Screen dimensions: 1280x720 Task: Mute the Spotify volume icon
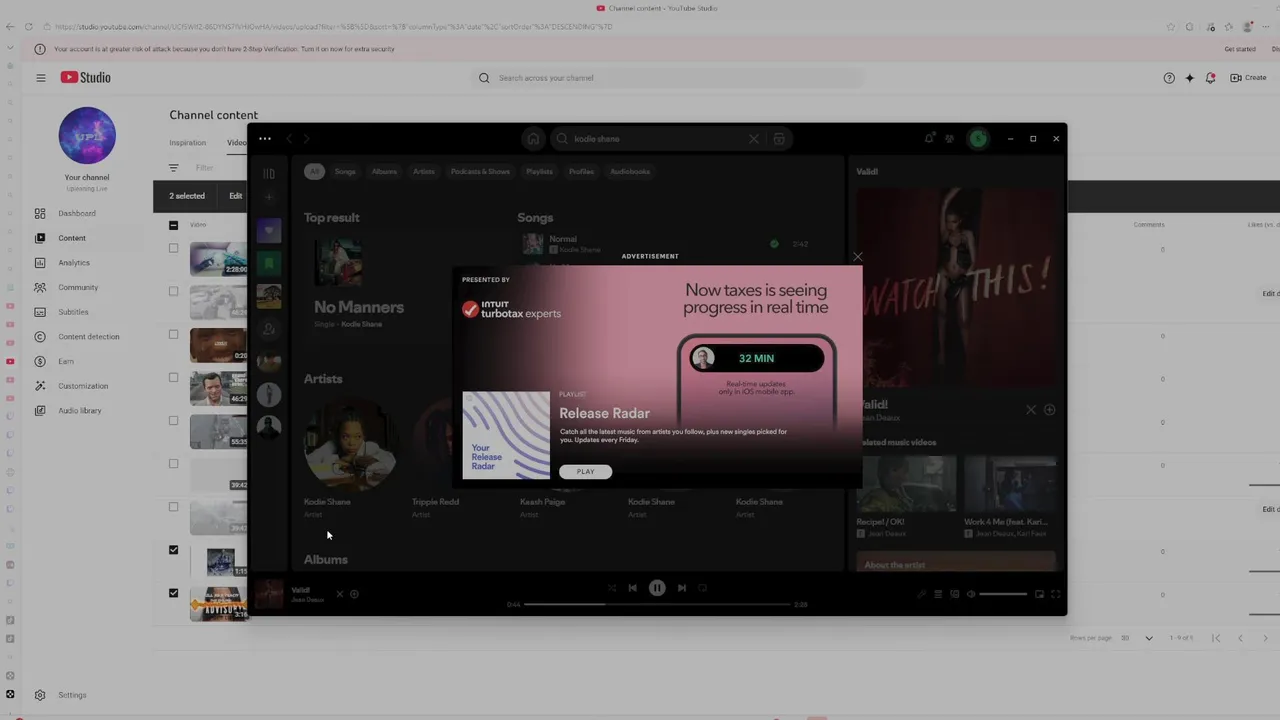(x=970, y=594)
